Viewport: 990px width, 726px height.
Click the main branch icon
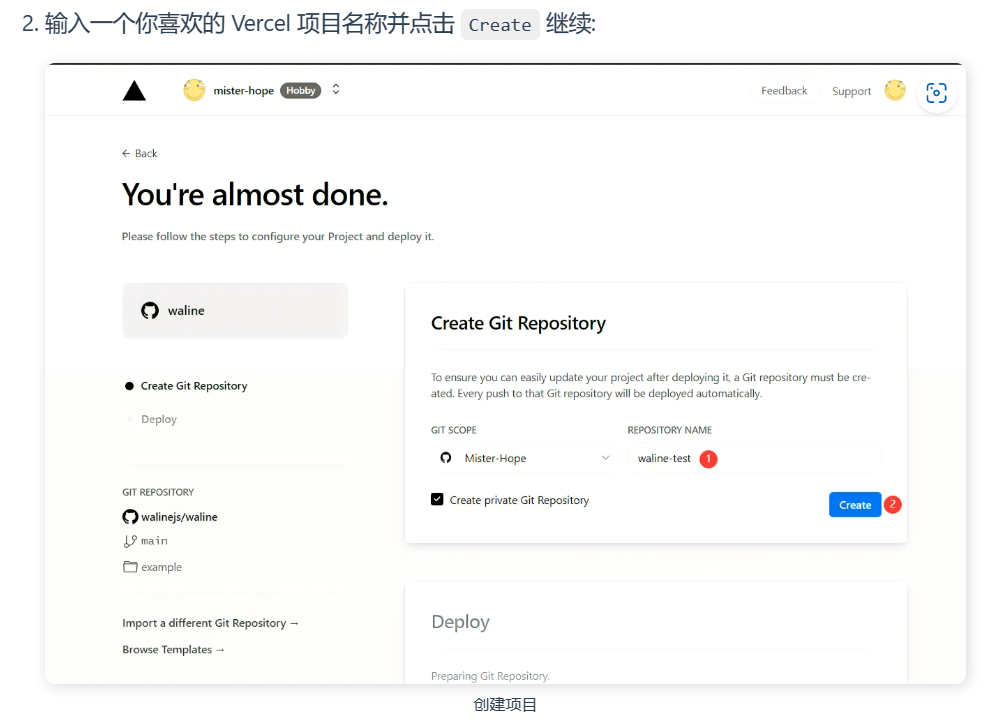pyautogui.click(x=130, y=541)
